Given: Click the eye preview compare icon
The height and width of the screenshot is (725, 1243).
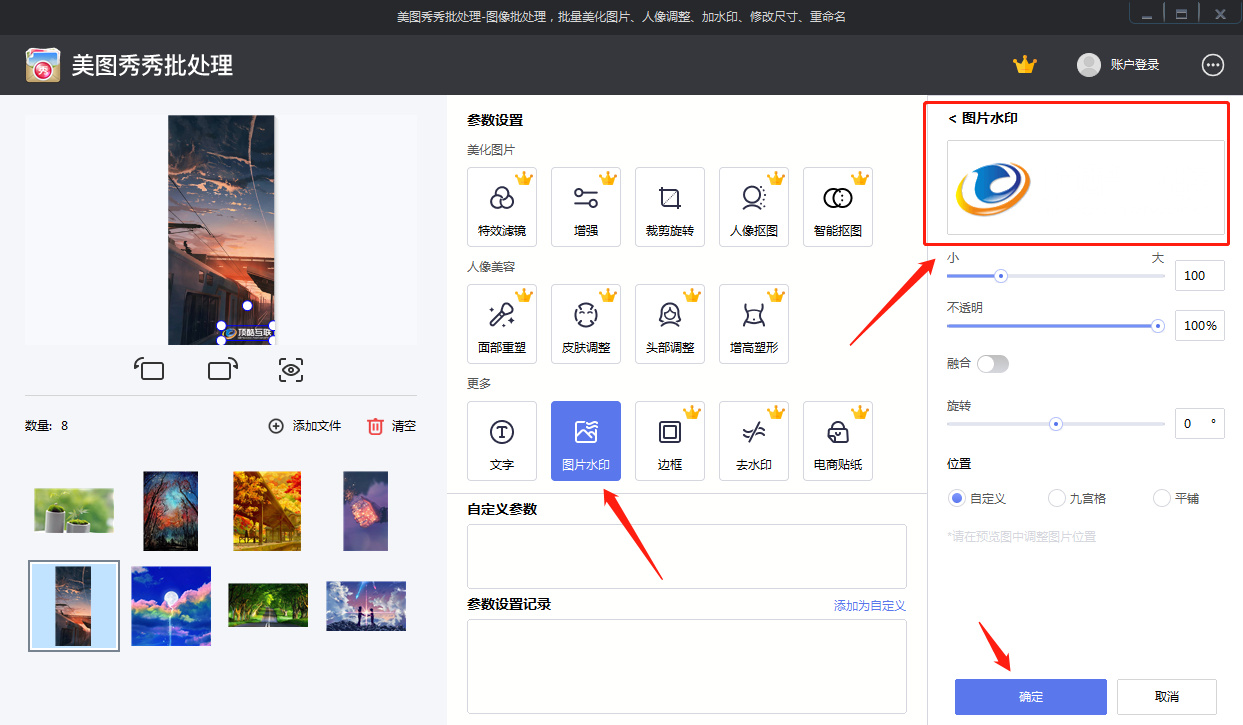Looking at the screenshot, I should (291, 370).
